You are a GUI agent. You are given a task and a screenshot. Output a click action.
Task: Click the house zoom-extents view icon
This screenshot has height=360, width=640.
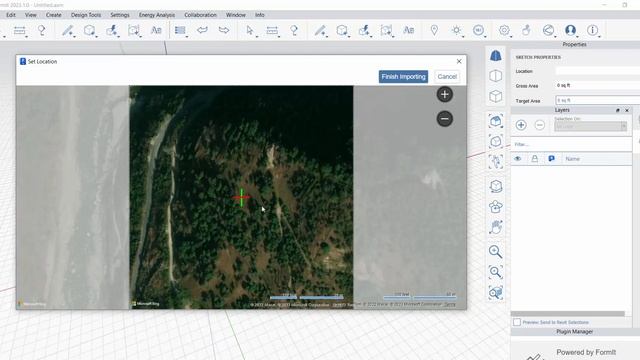(x=496, y=121)
